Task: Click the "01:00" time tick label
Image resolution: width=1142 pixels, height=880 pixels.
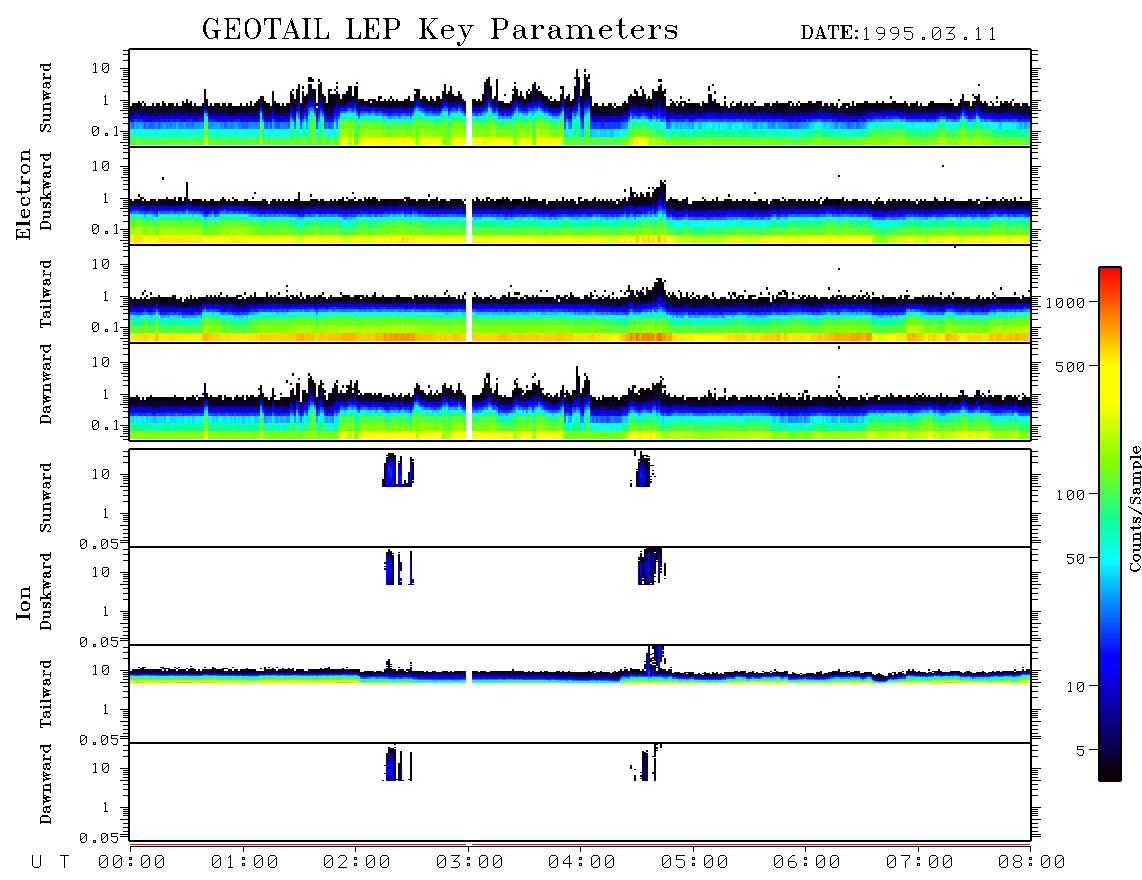Action: coord(244,863)
